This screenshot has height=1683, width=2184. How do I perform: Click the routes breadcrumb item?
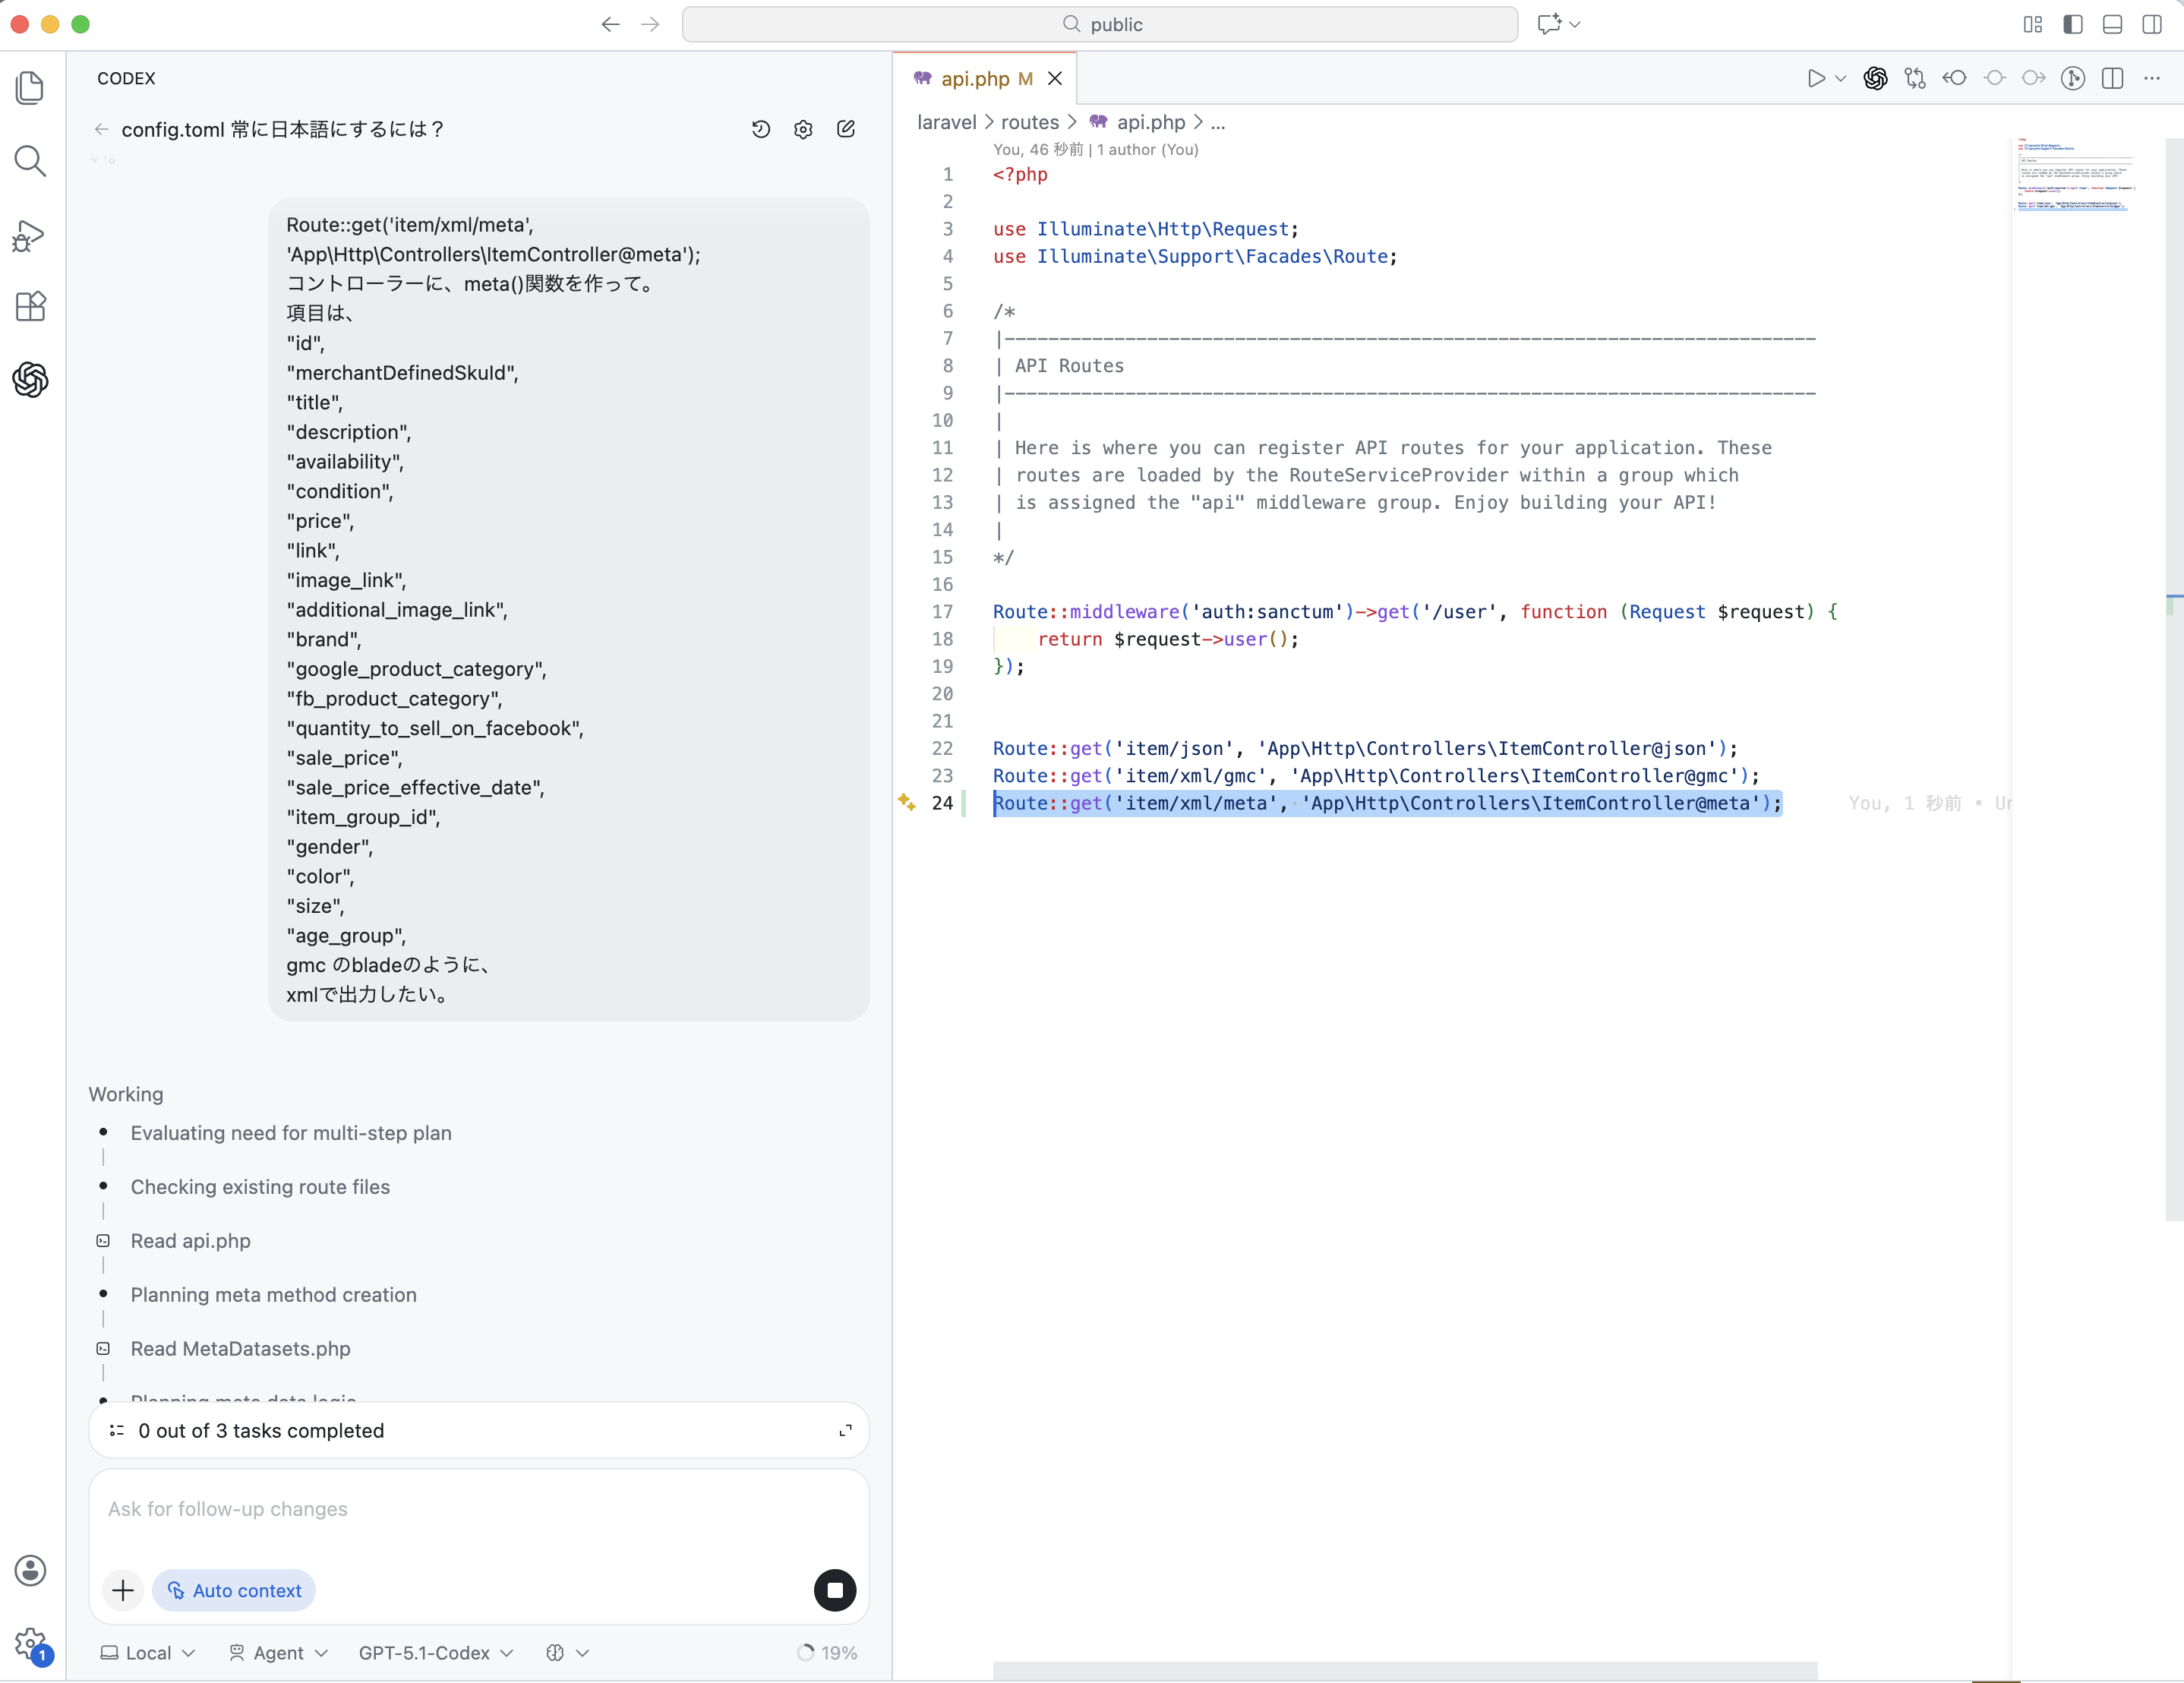[x=1029, y=122]
